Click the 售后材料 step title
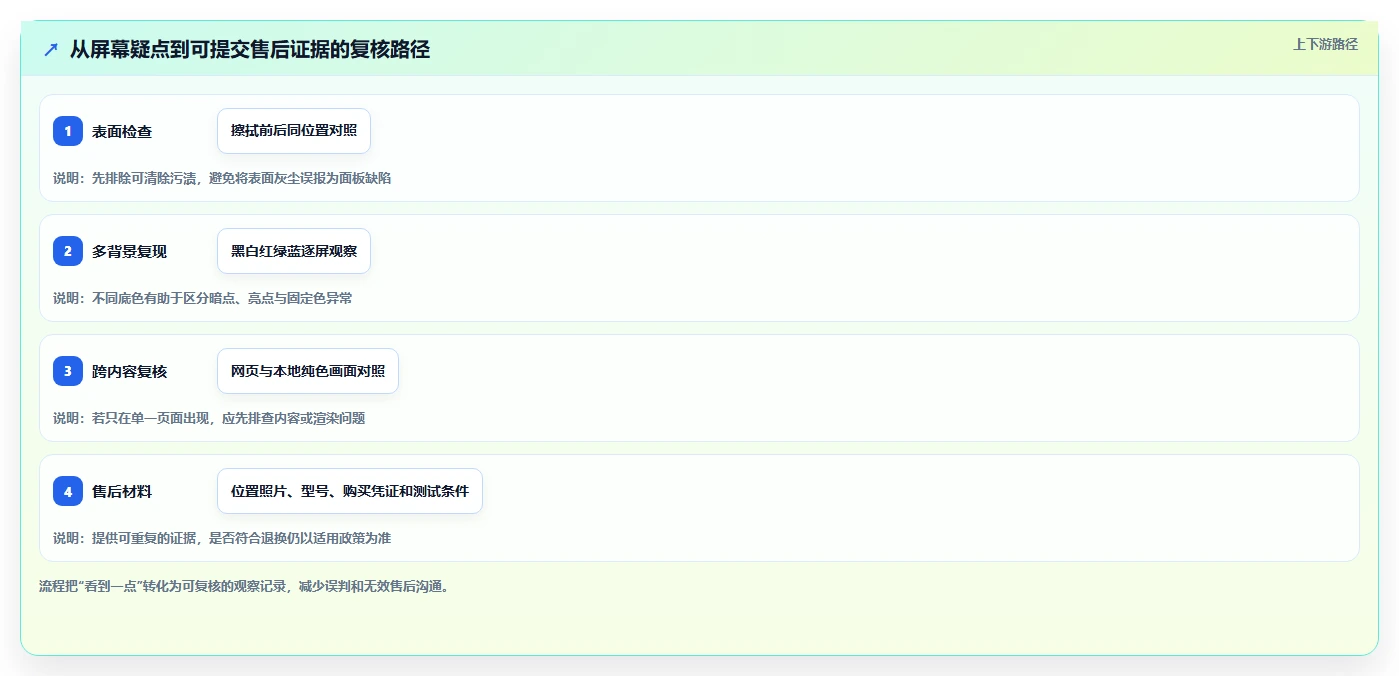Image resolution: width=1399 pixels, height=676 pixels. point(122,492)
